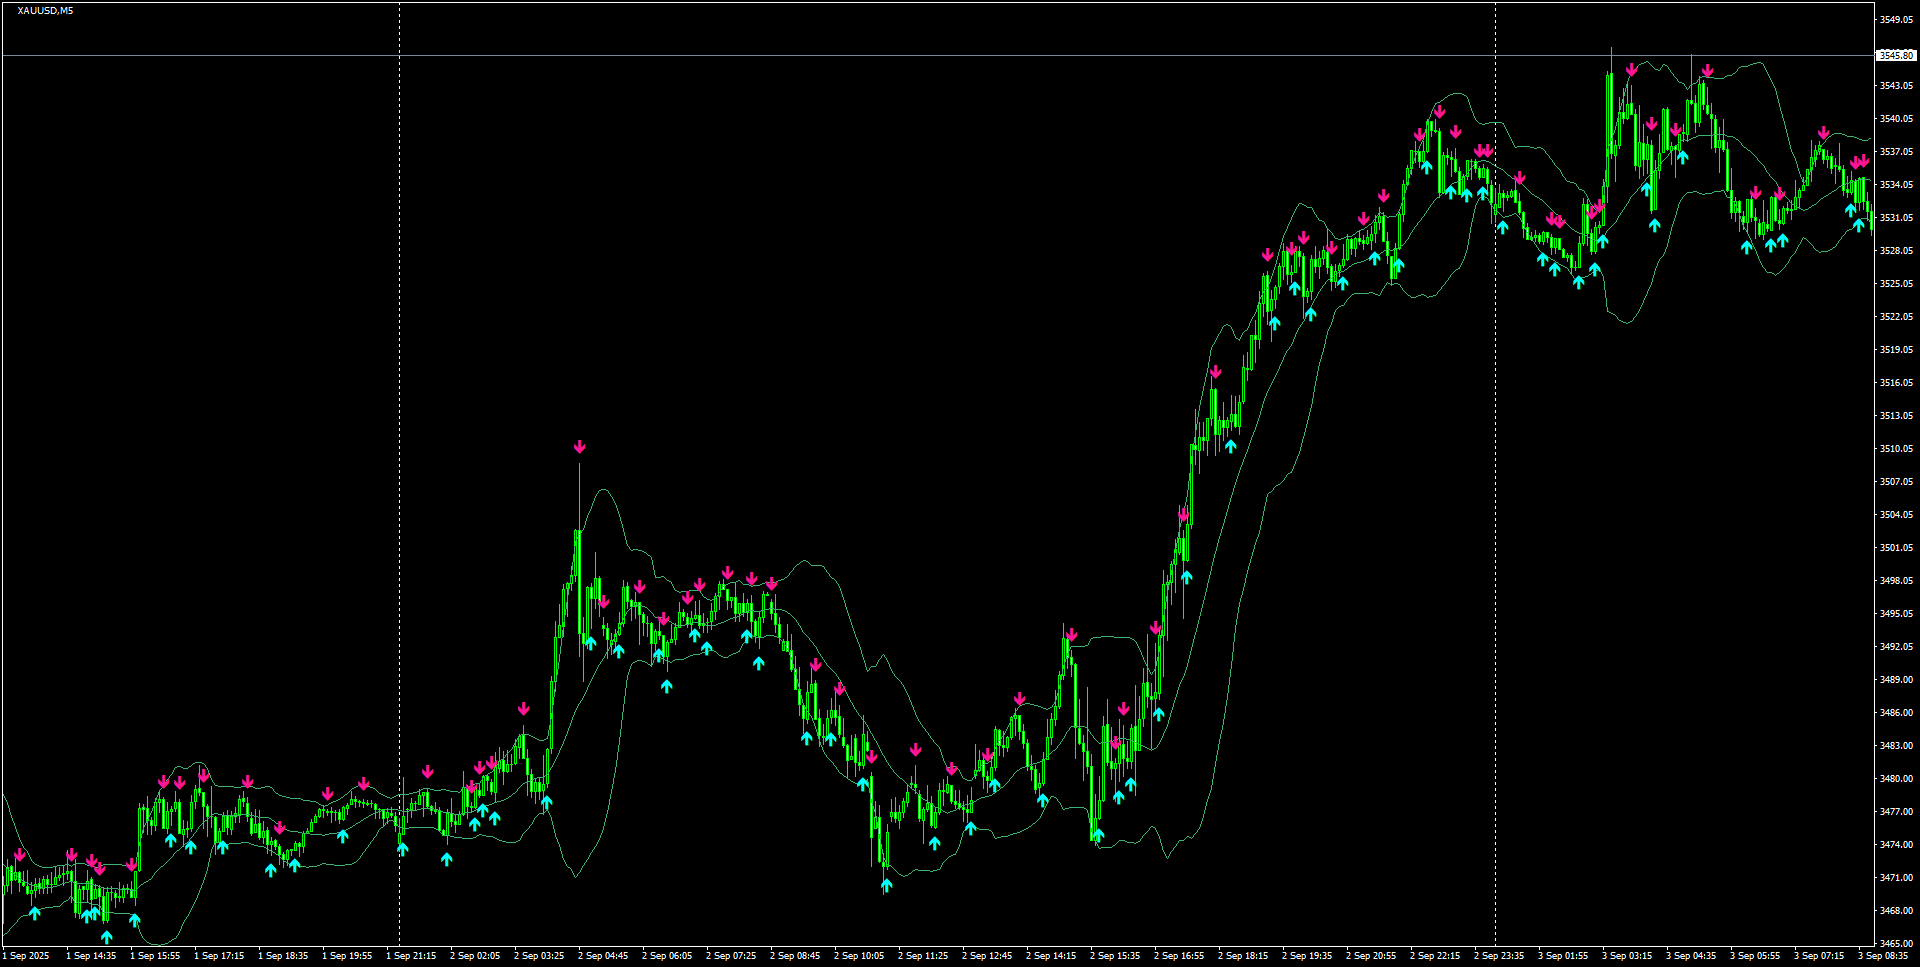The image size is (1920, 967).
Task: Click the 3504.05 price axis label
Action: (1896, 515)
